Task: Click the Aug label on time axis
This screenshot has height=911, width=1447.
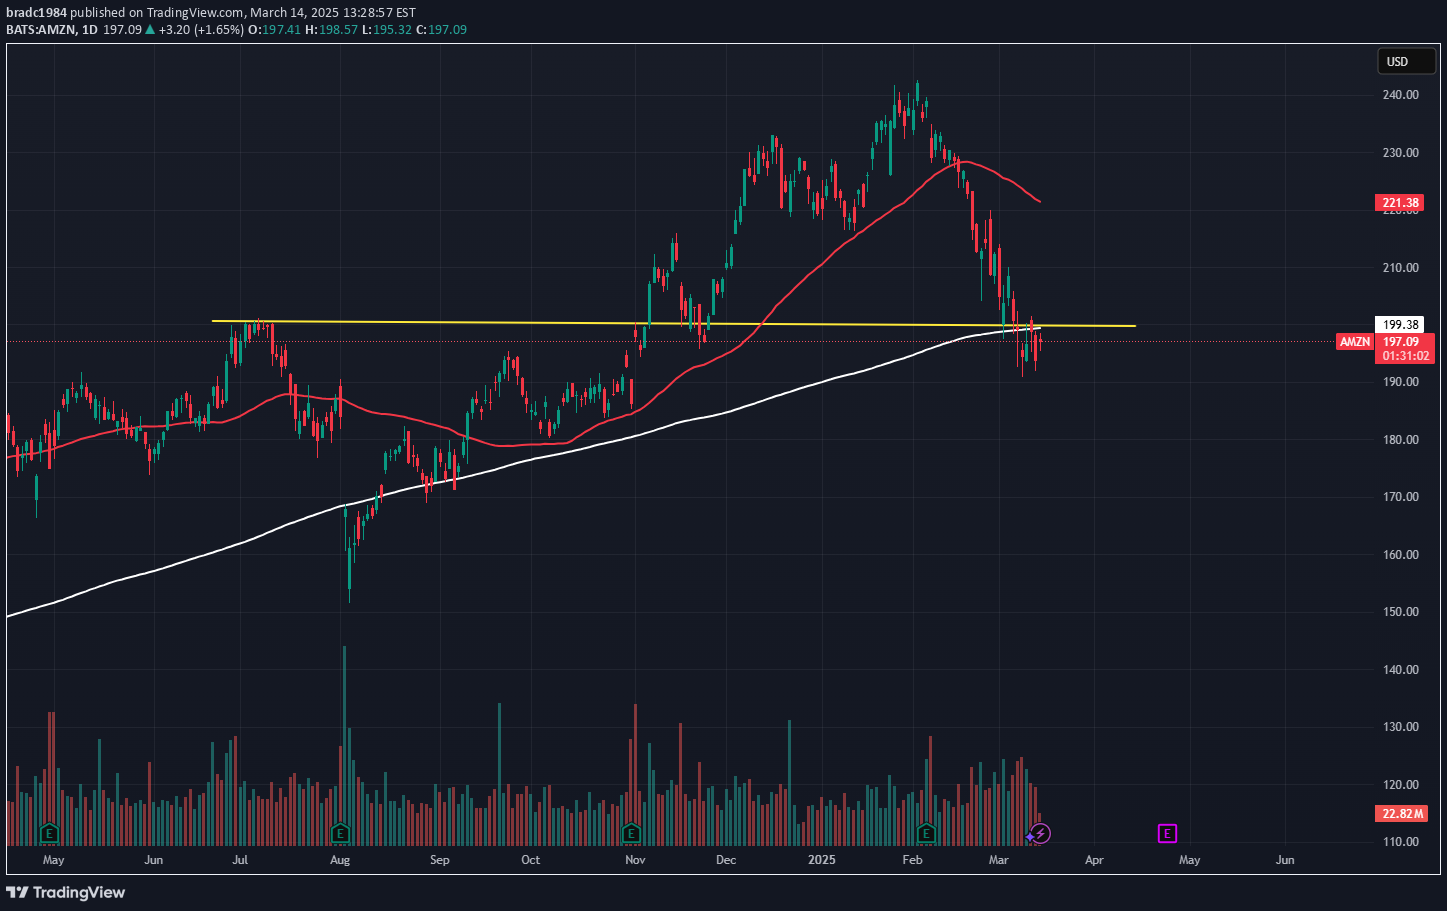Action: point(340,860)
